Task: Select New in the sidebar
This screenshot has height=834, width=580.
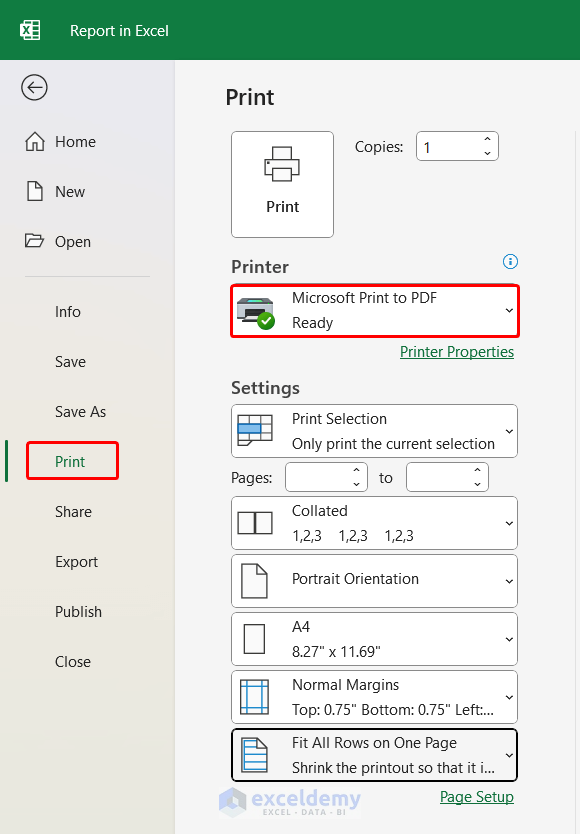Action: (70, 191)
